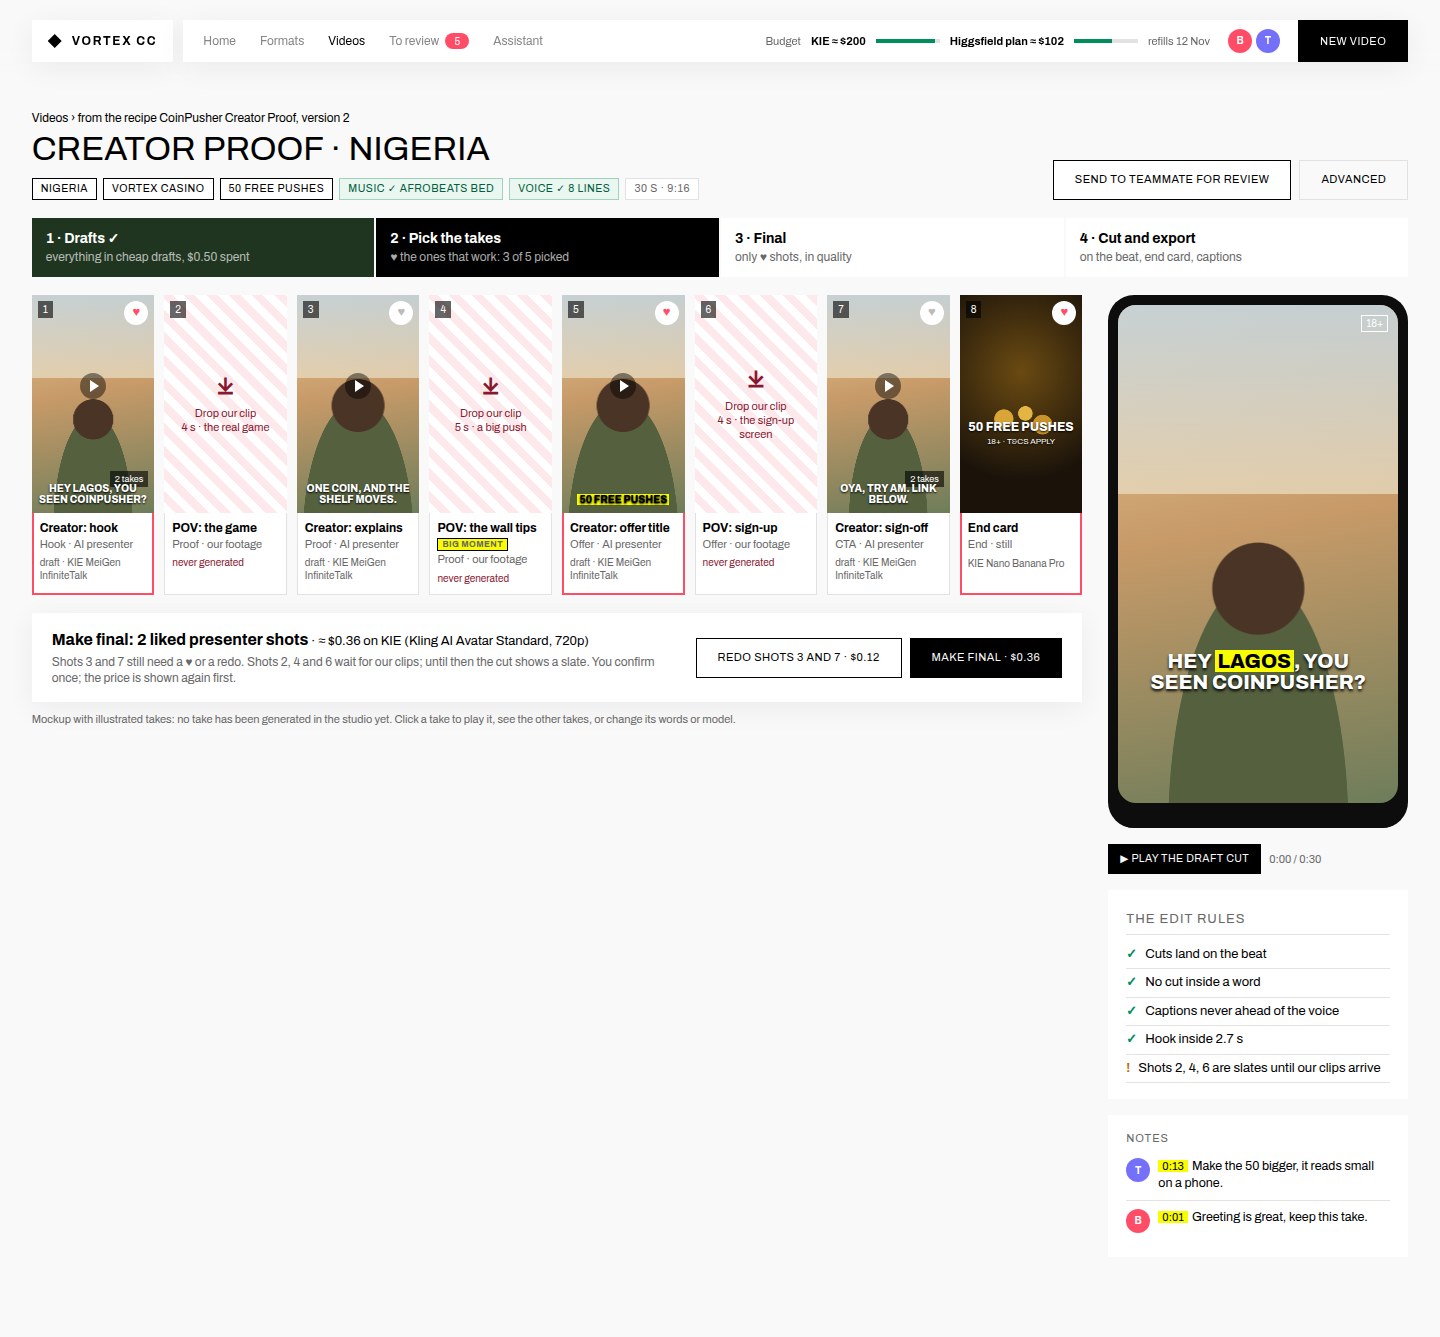Viewport: 1440px width, 1337px height.
Task: Play the 'Creator: offer title' shot 5 take
Action: tap(623, 386)
